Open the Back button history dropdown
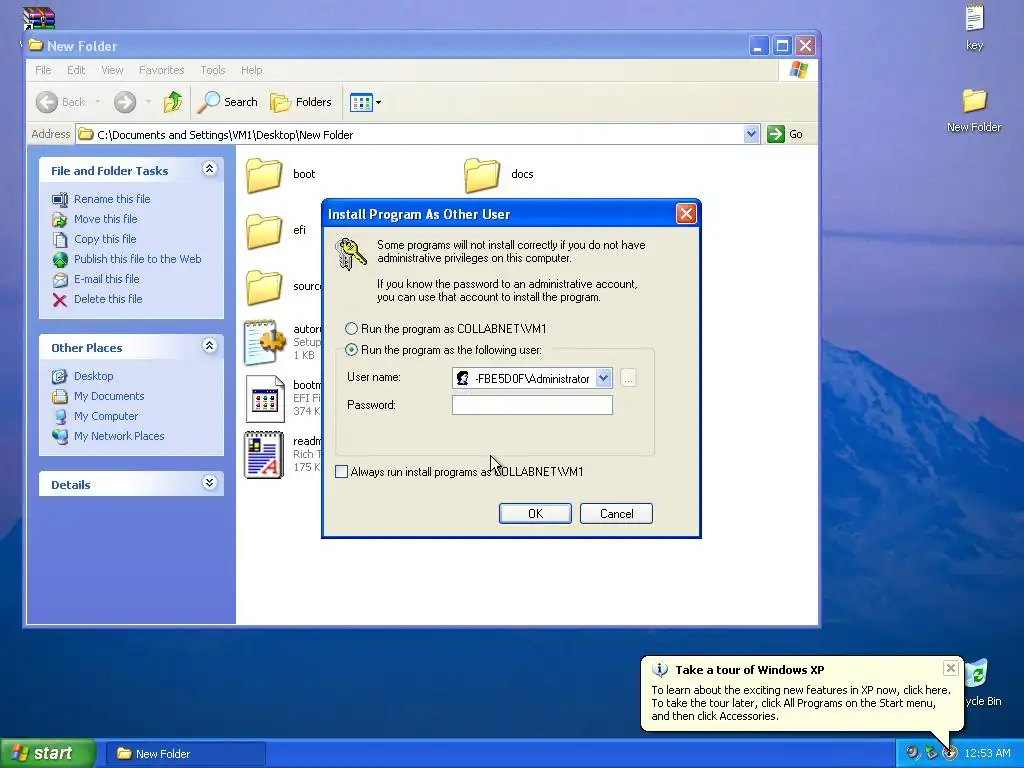 [98, 102]
